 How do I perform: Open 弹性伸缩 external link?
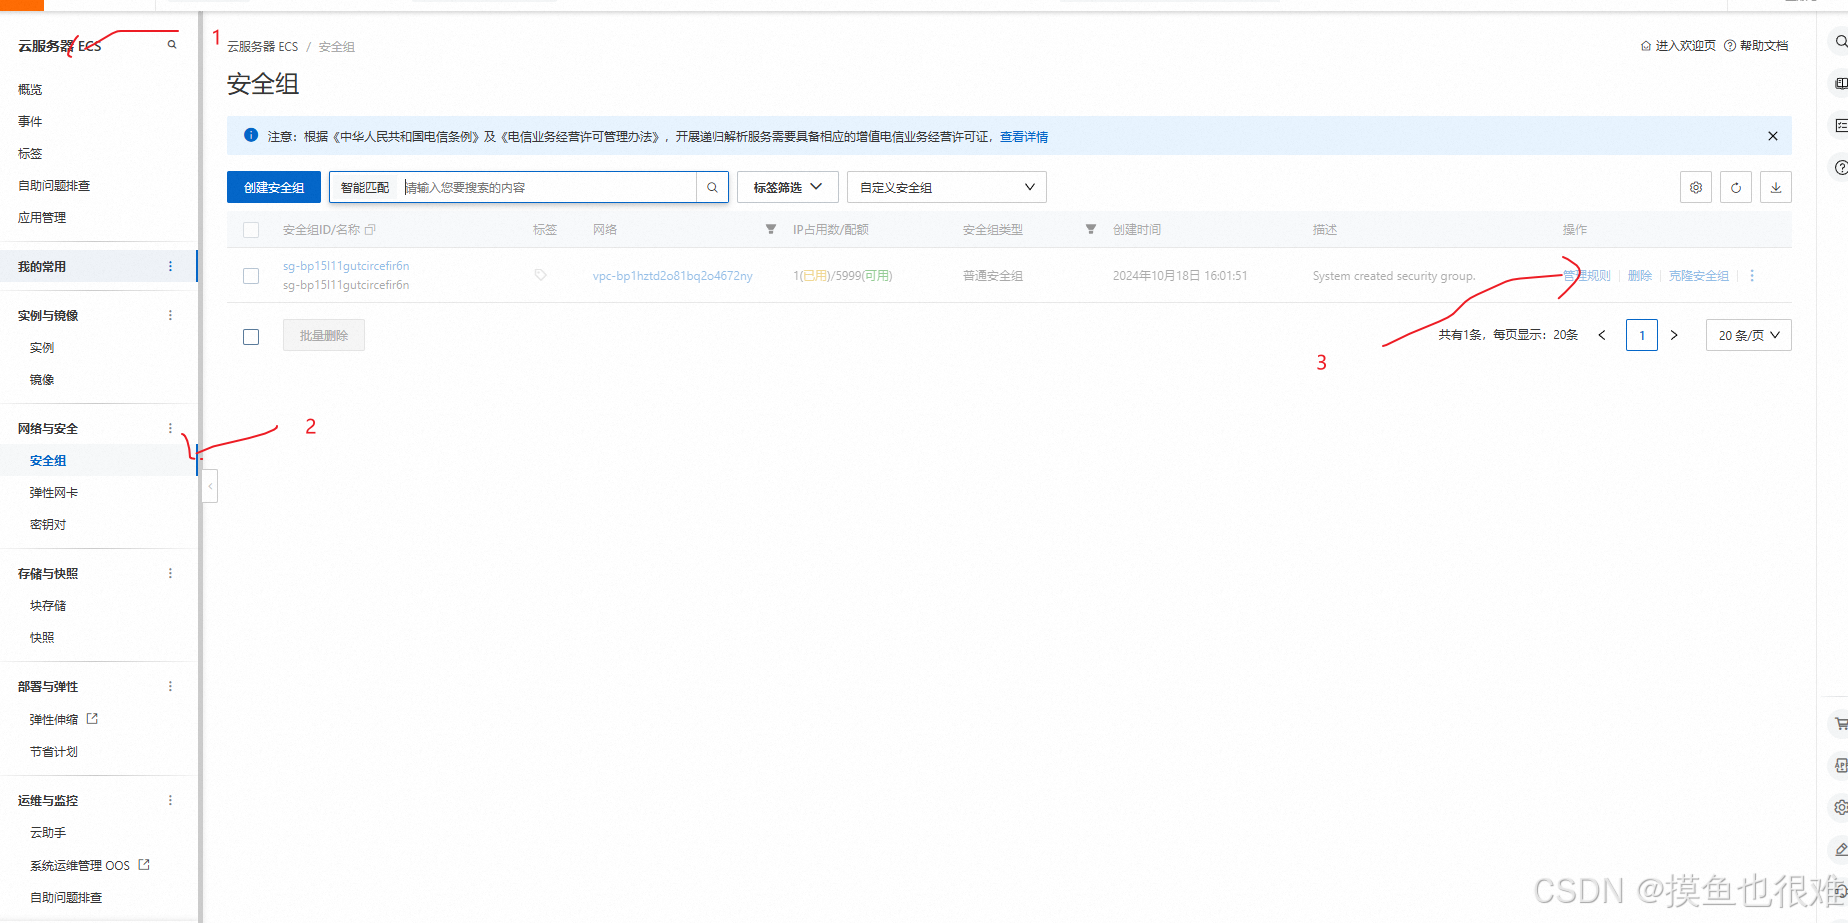[x=64, y=719]
